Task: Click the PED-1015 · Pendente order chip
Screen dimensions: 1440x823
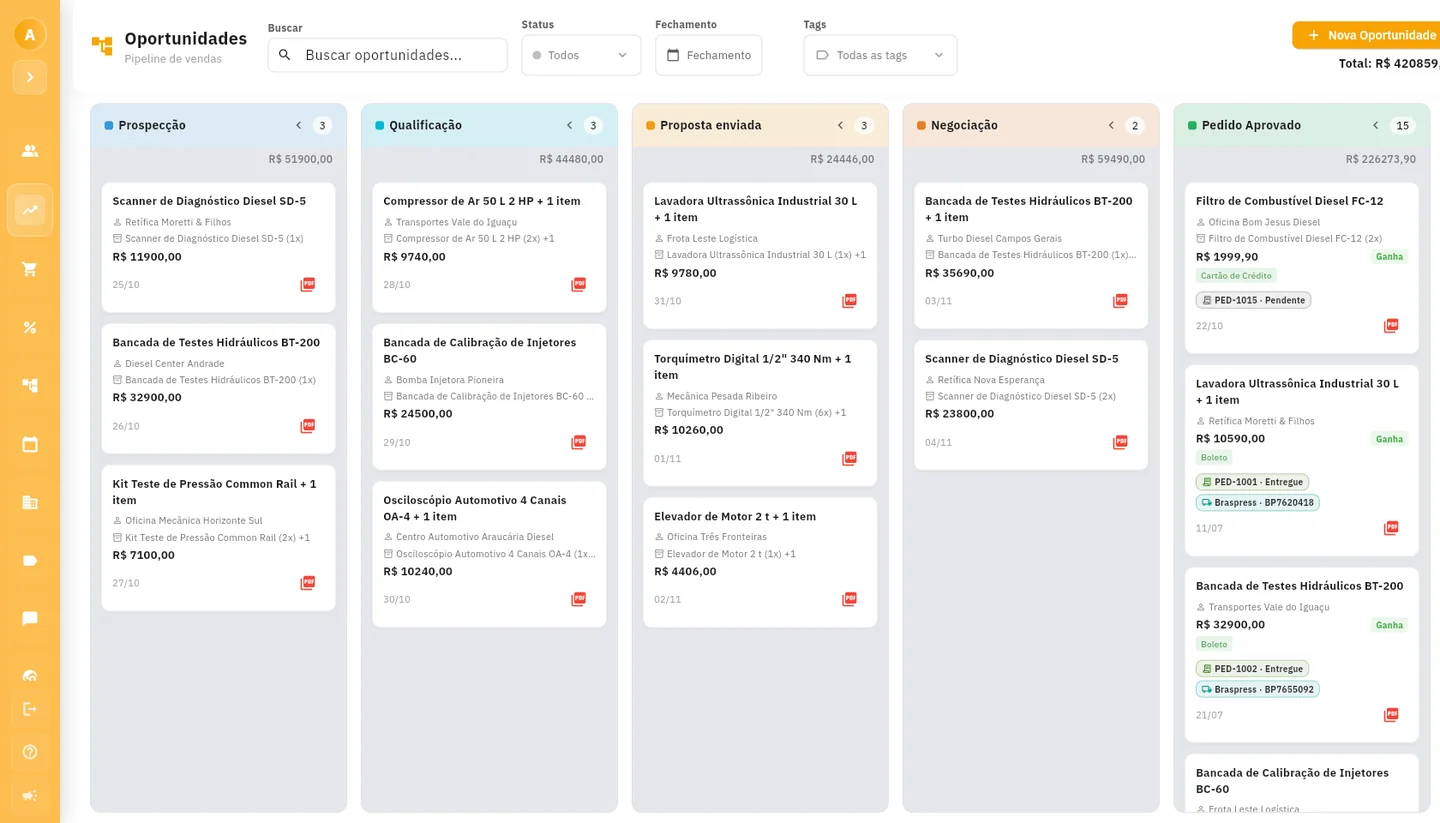Action: (1253, 300)
